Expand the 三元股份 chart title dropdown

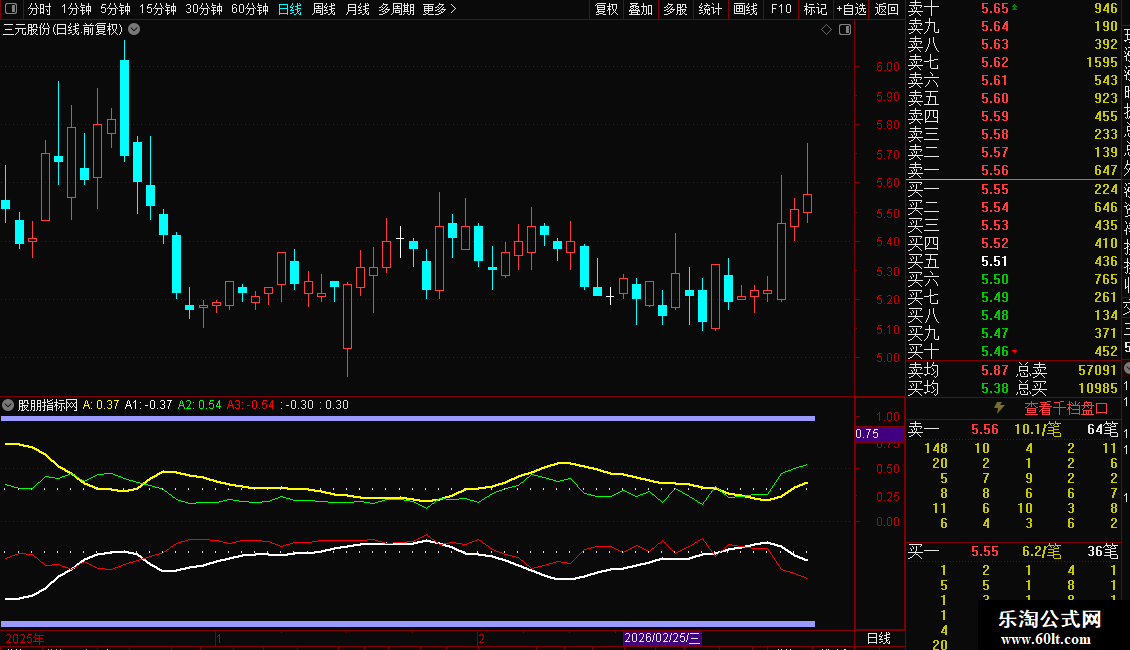click(135, 30)
